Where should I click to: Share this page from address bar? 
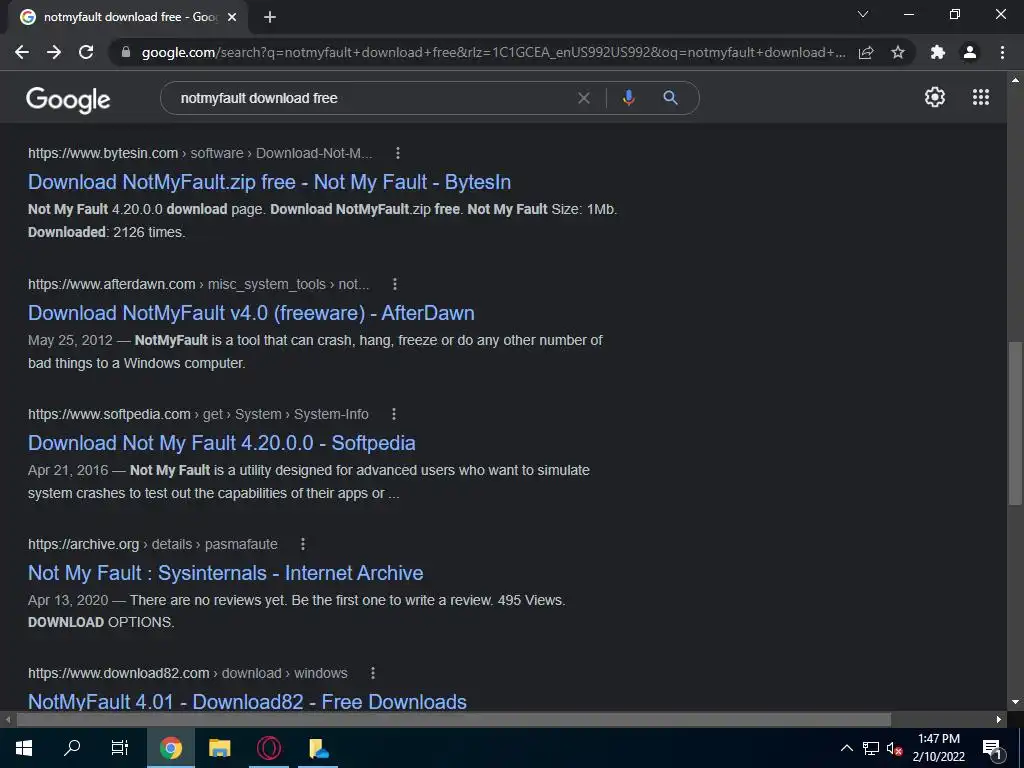tap(866, 52)
